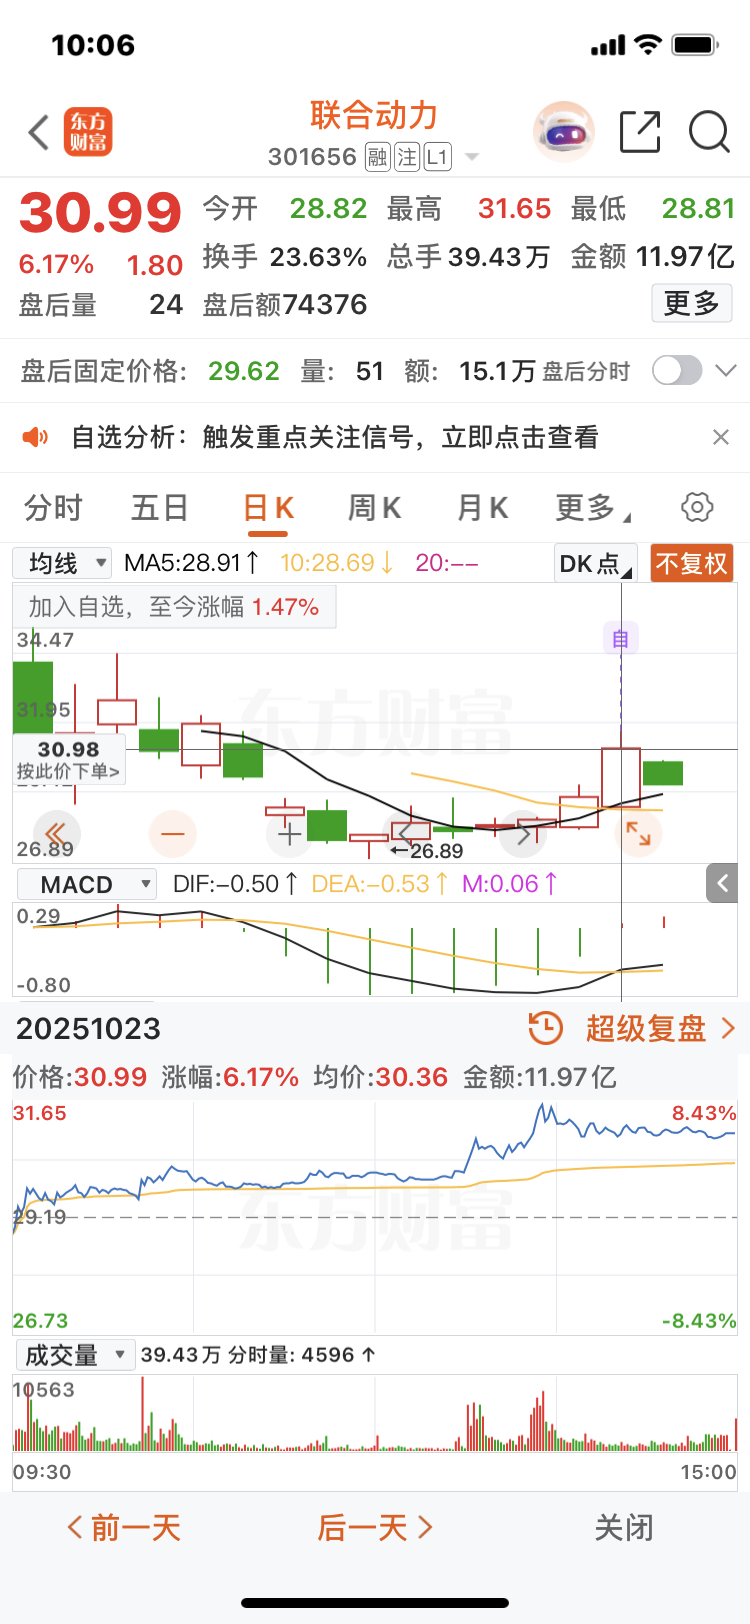Open chart settings gear icon

click(697, 507)
